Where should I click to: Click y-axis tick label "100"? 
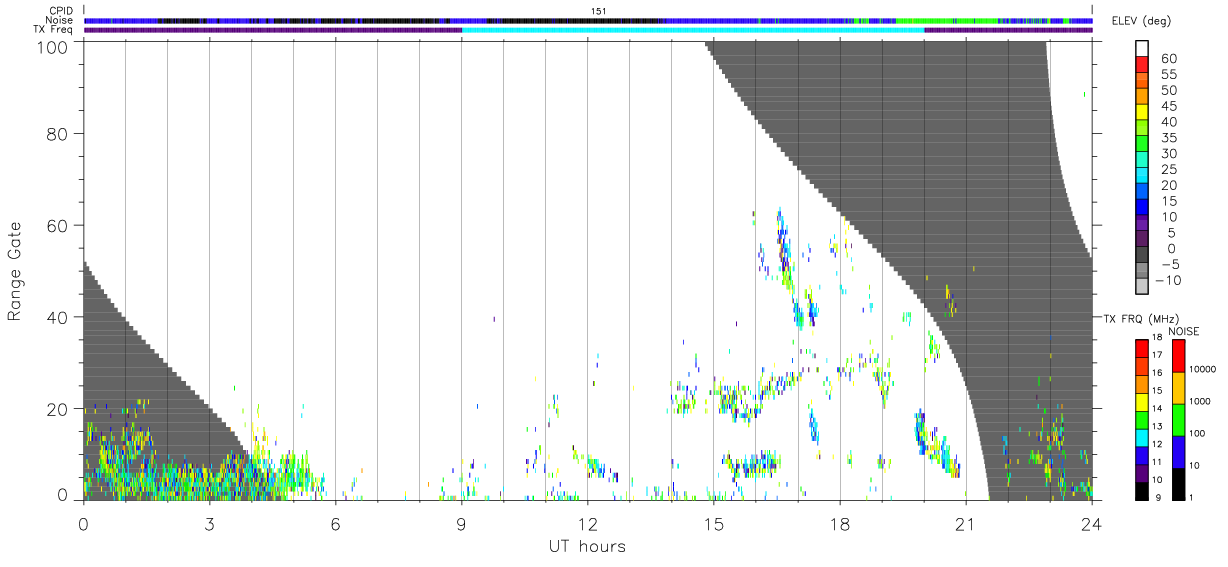(52, 46)
